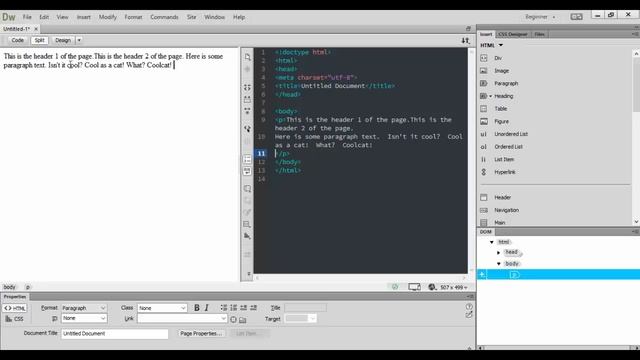Open the ID None dropdown
Screen dimensions: 640x360
tap(84, 318)
